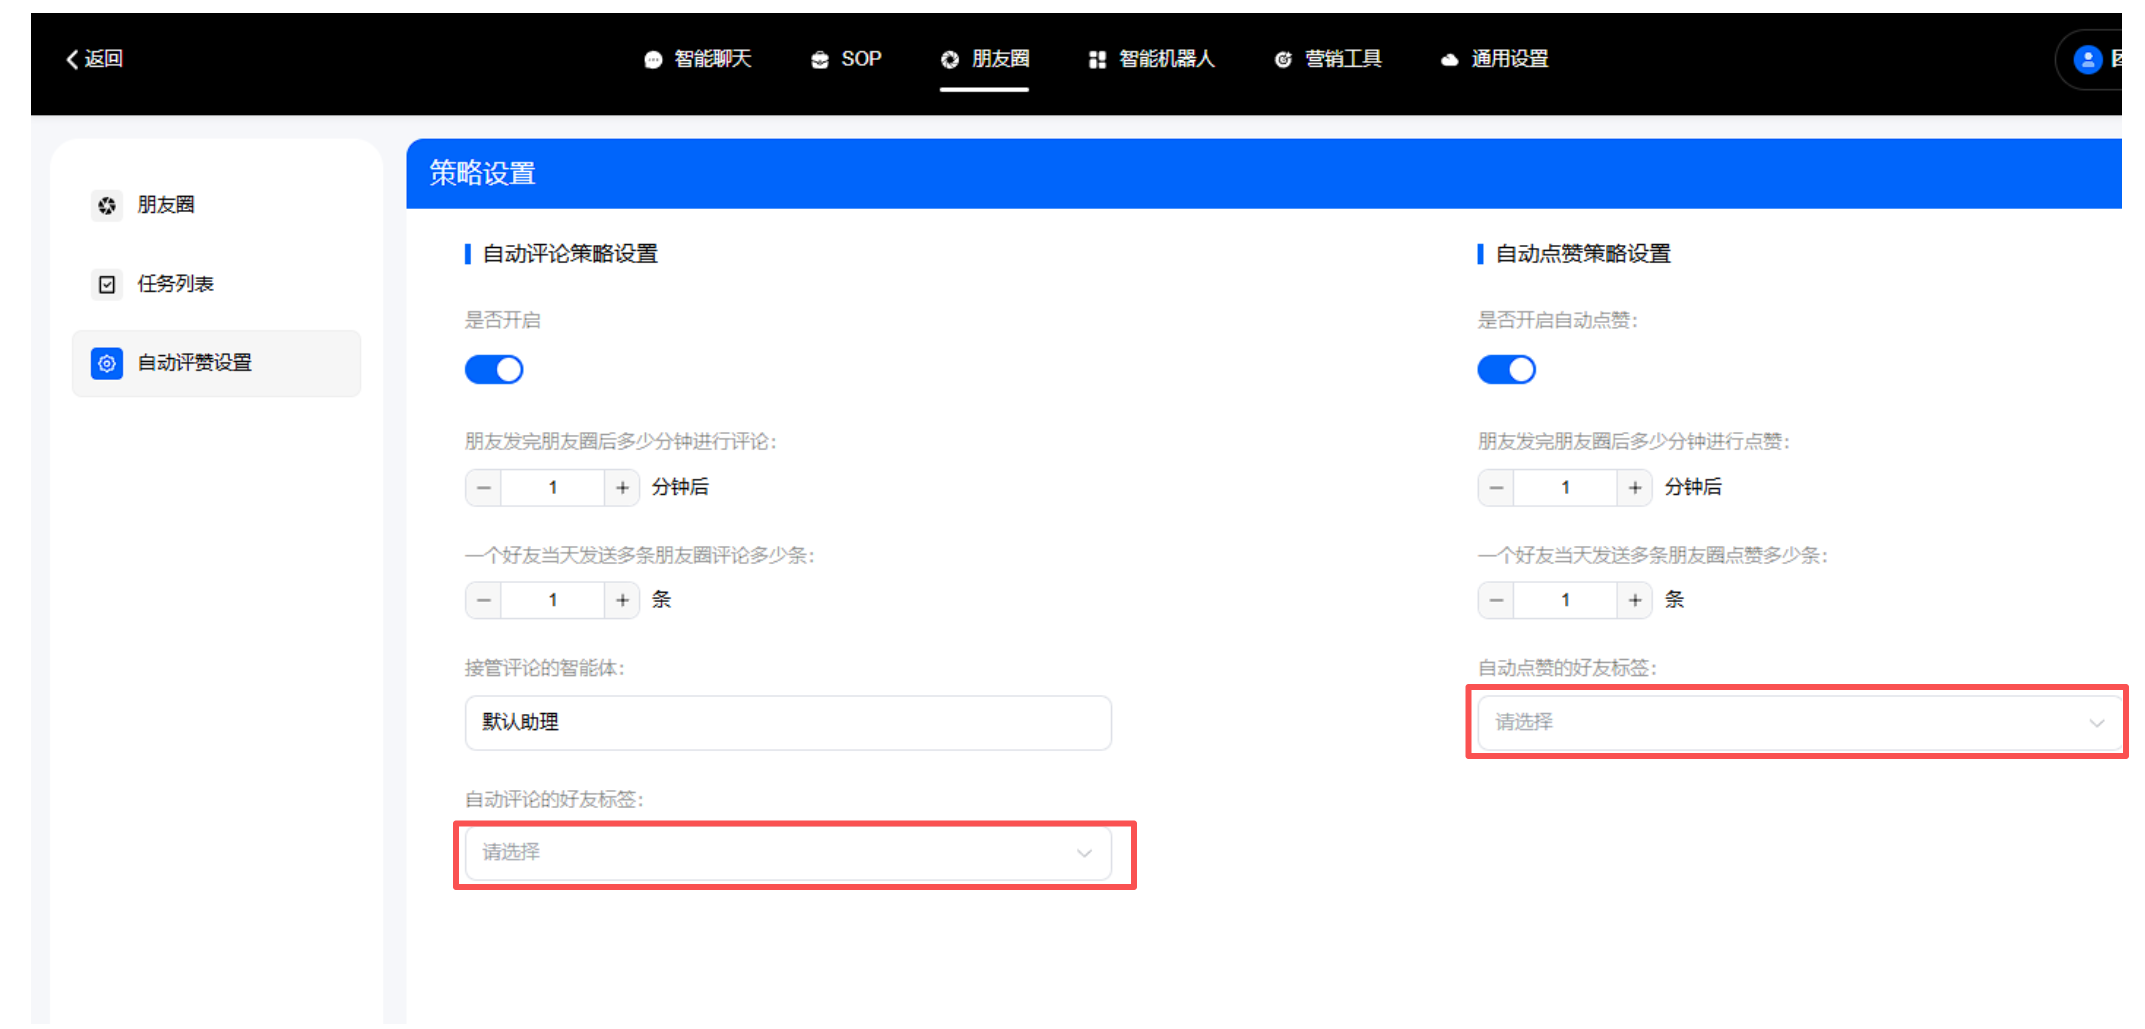Click the 接管评论的智能体 input showing 默认助理
The width and height of the screenshot is (2145, 1029).
(788, 722)
